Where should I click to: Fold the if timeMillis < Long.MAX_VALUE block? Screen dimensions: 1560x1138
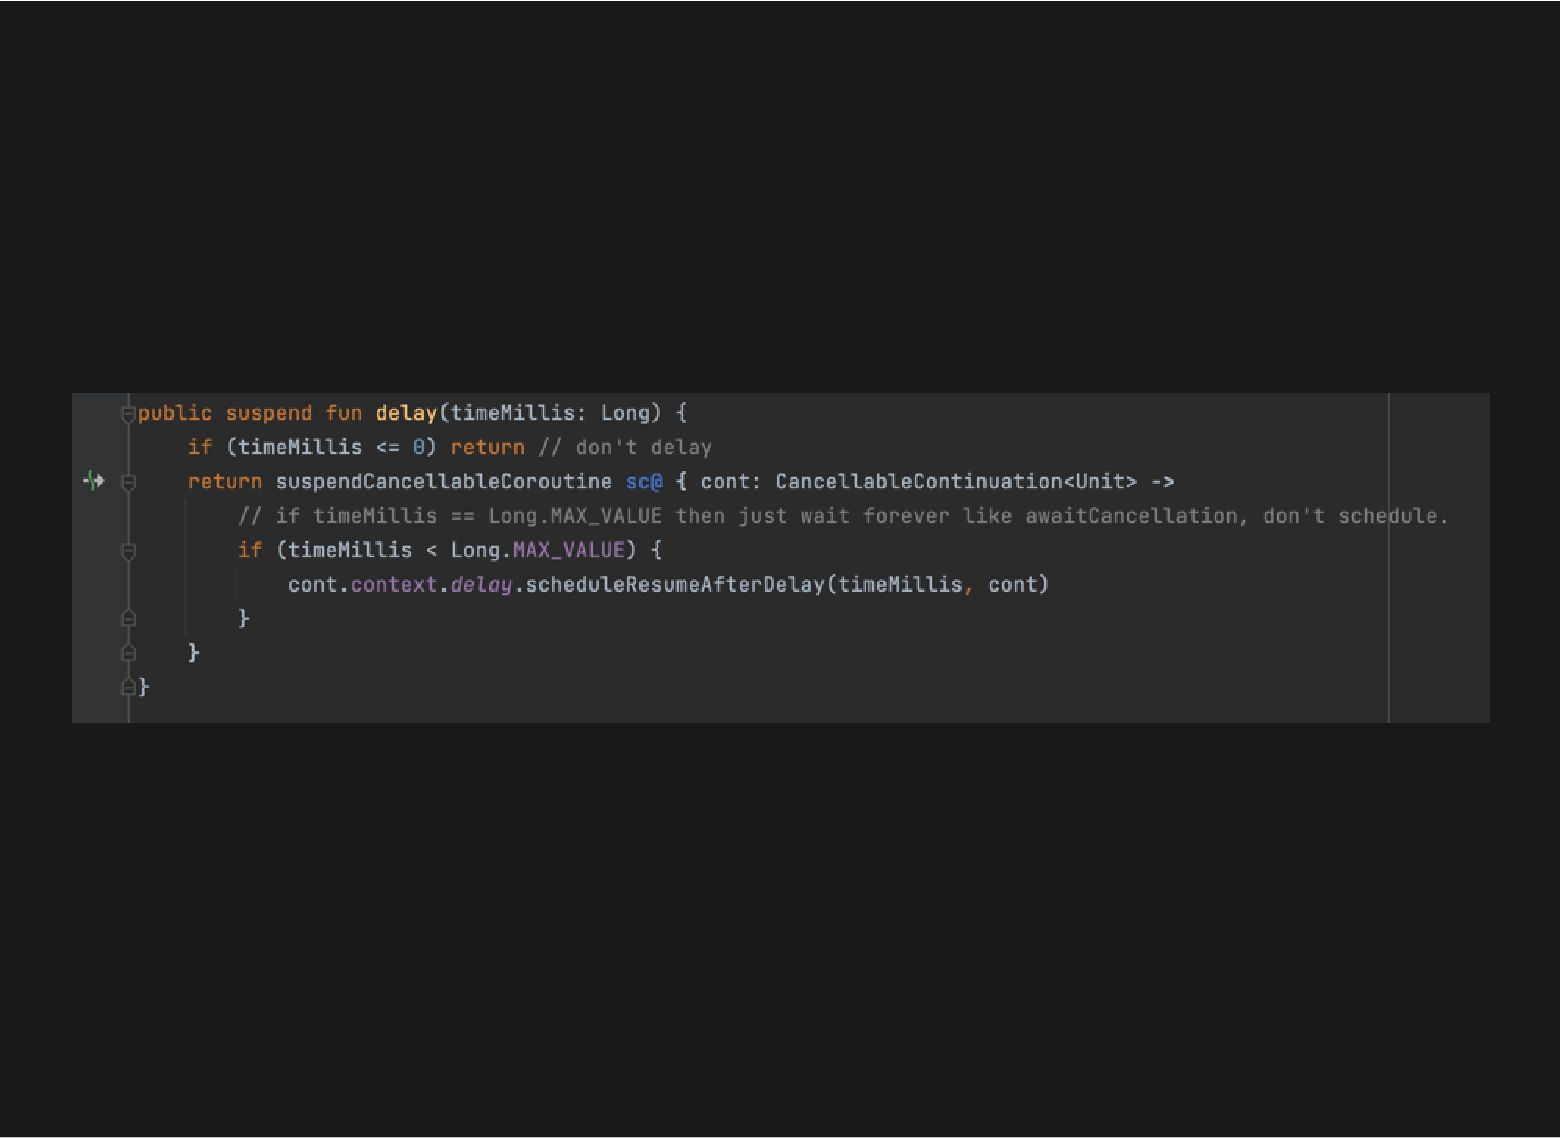tap(128, 551)
